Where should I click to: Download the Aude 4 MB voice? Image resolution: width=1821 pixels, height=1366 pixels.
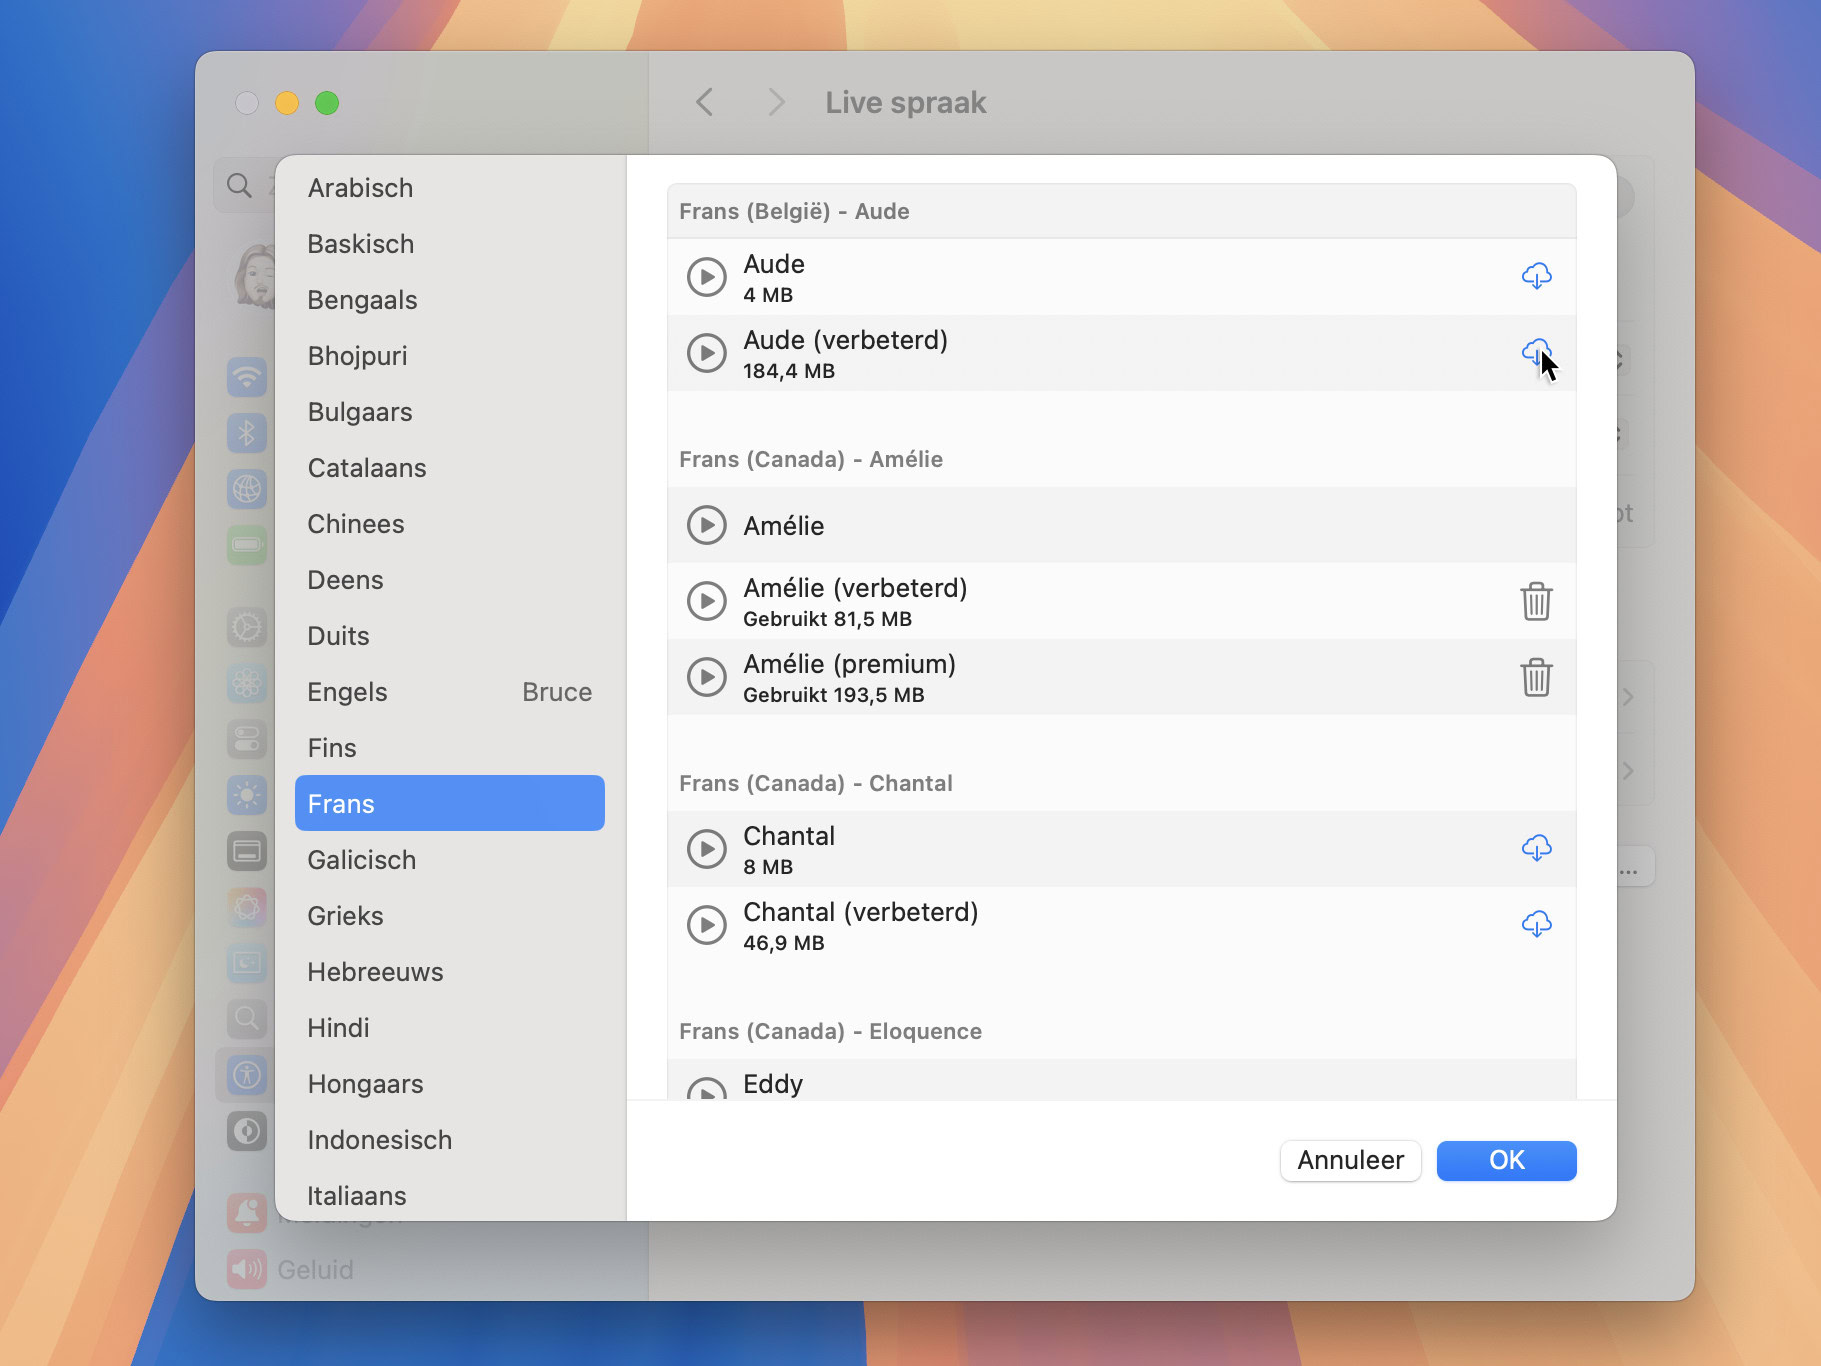tap(1536, 276)
